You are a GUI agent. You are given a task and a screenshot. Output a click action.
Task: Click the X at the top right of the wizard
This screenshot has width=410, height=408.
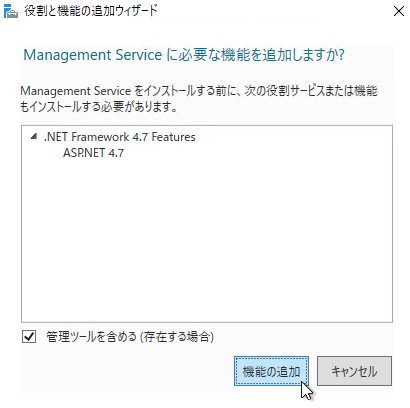[399, 11]
